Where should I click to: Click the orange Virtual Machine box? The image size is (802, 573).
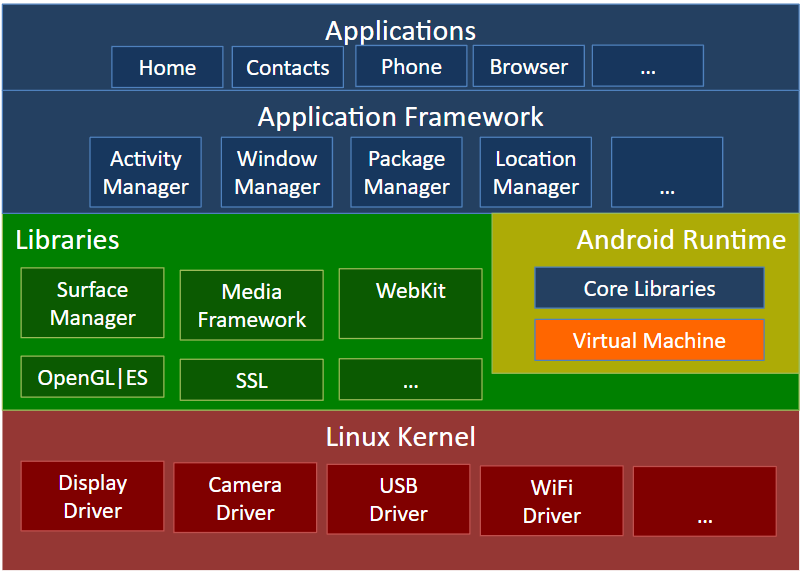pos(650,340)
